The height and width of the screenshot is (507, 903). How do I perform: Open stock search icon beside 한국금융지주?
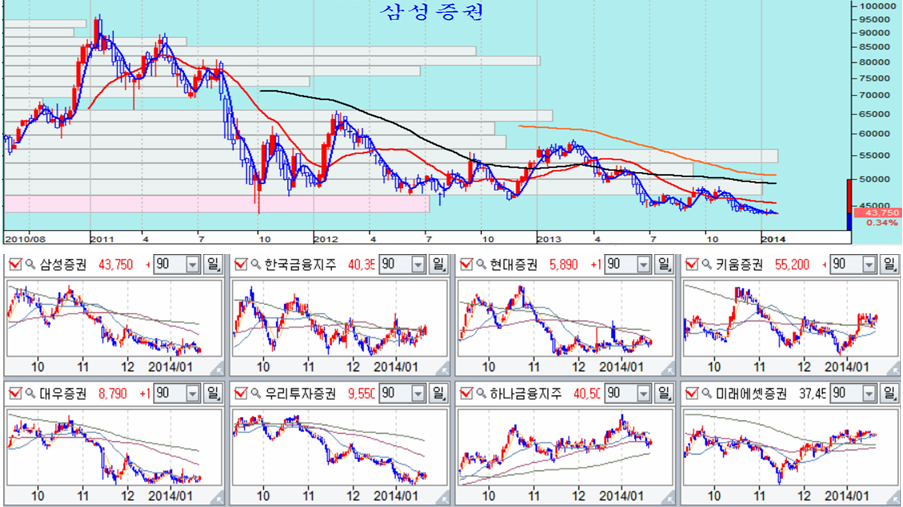tap(256, 264)
